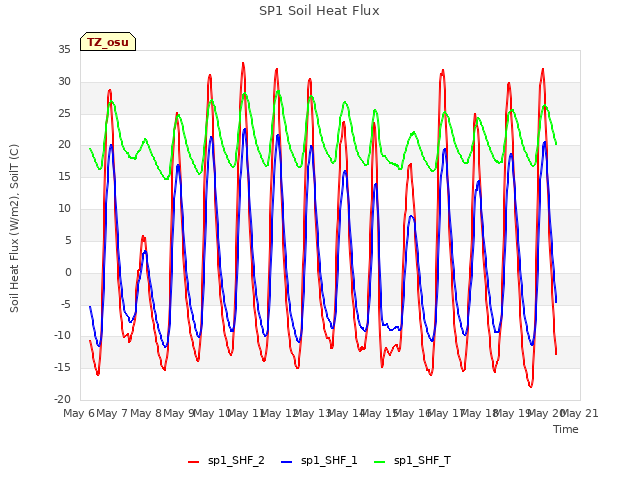The height and width of the screenshot is (480, 640).
Task: Click the -15 y-axis tick label
Action: tap(62, 367)
